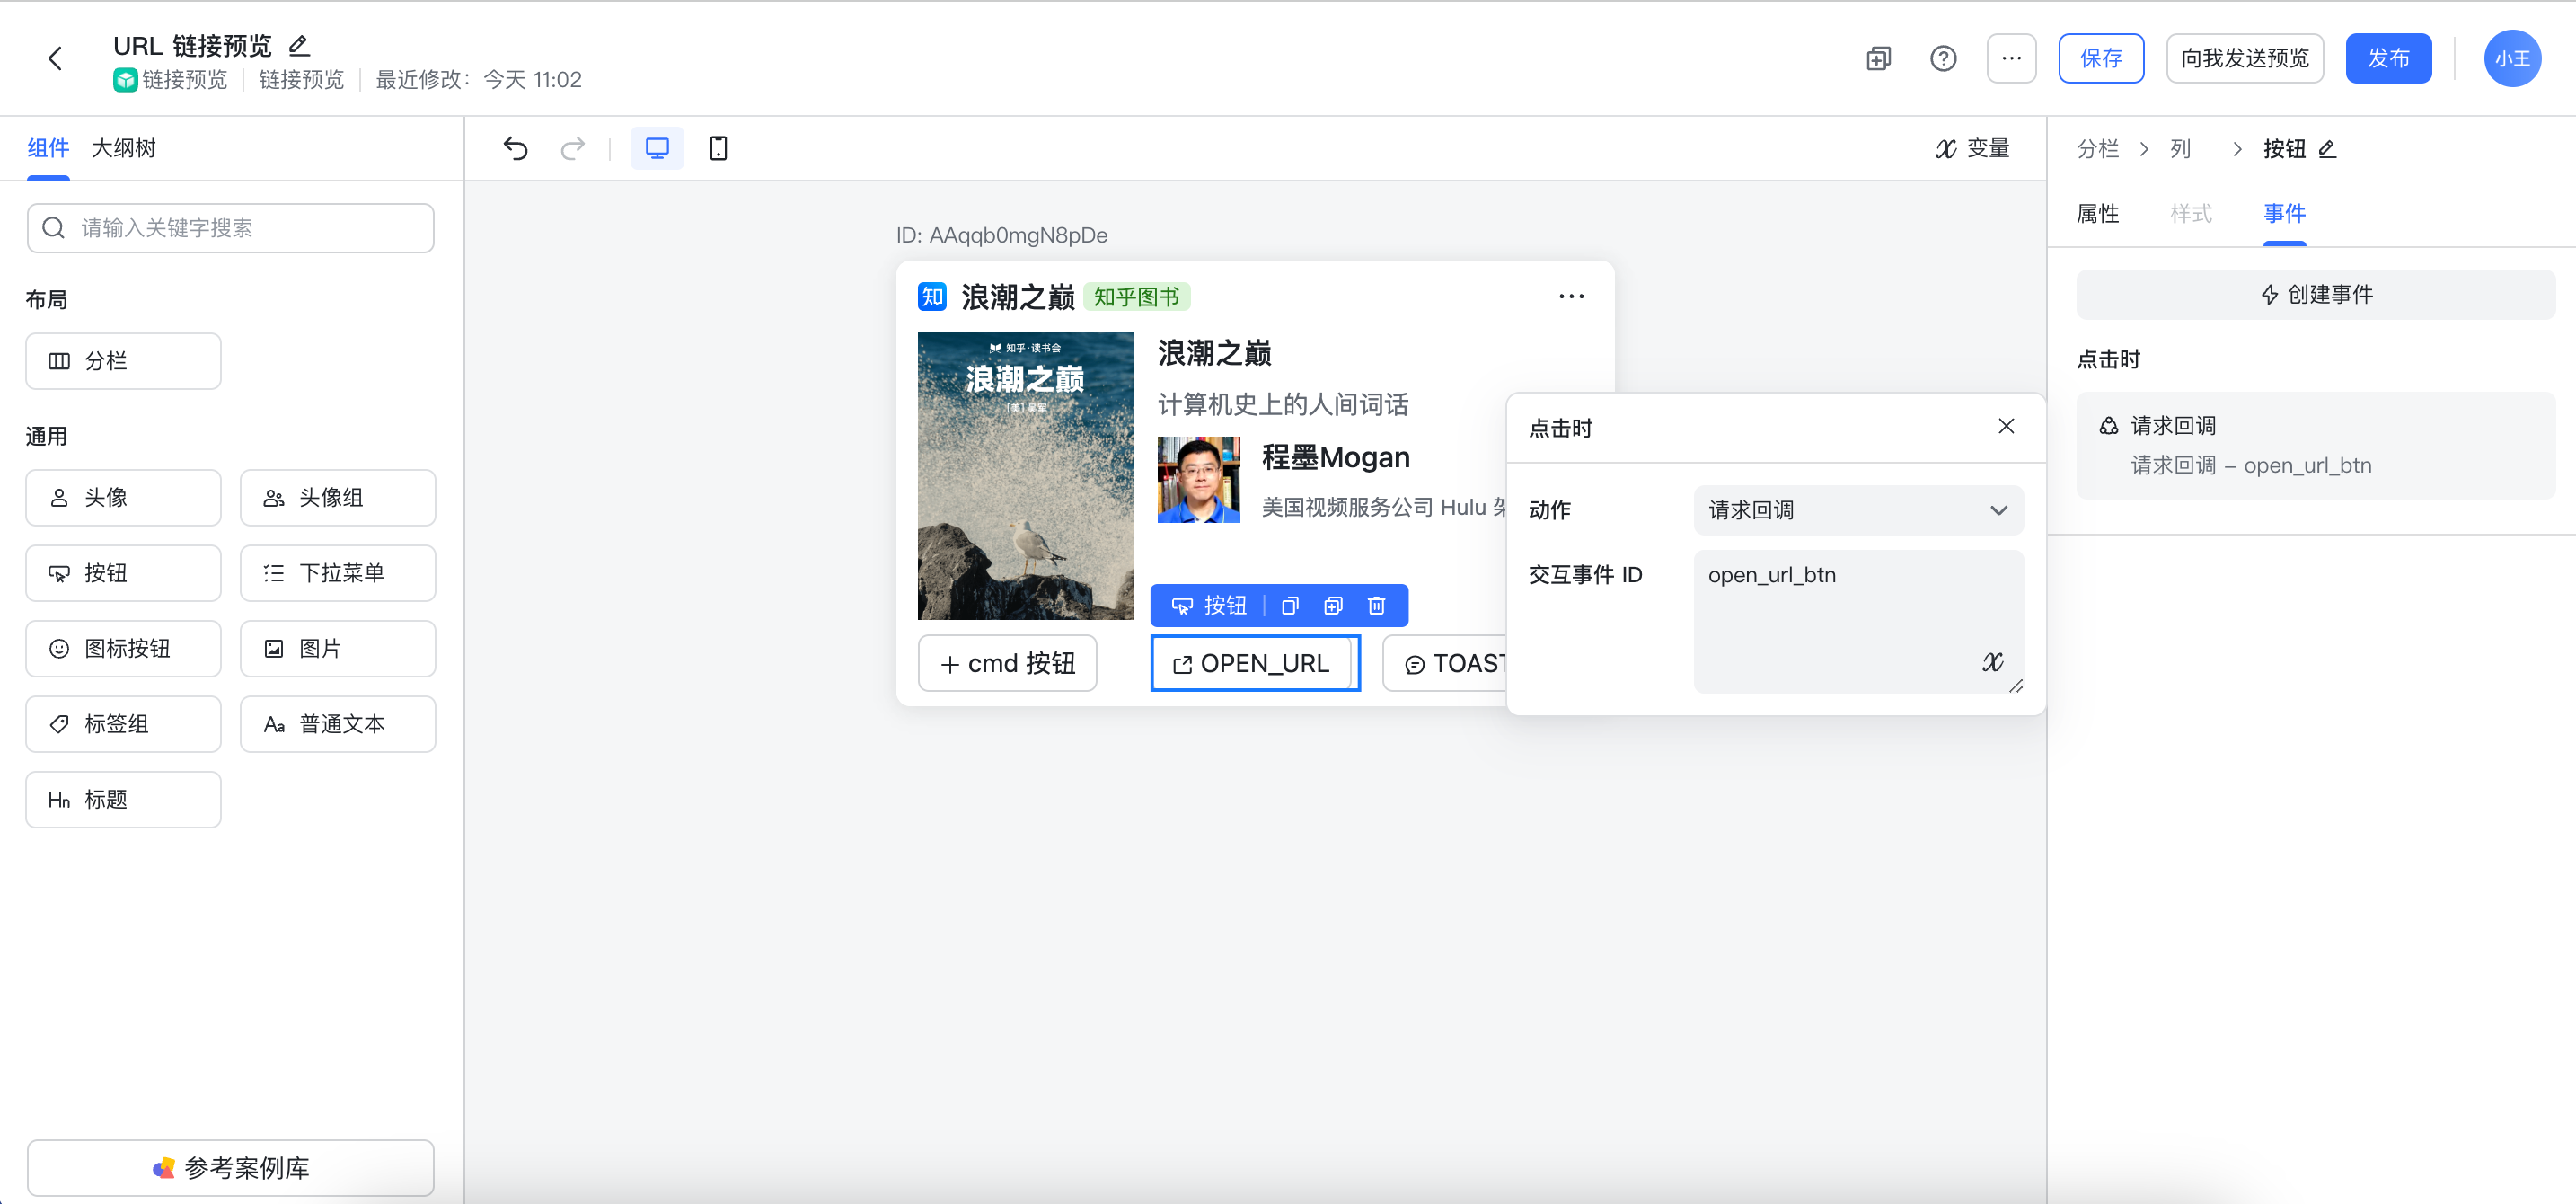Click the ID: AAqqb0mgN8pDe text
2576x1204 pixels.
pyautogui.click(x=1002, y=236)
